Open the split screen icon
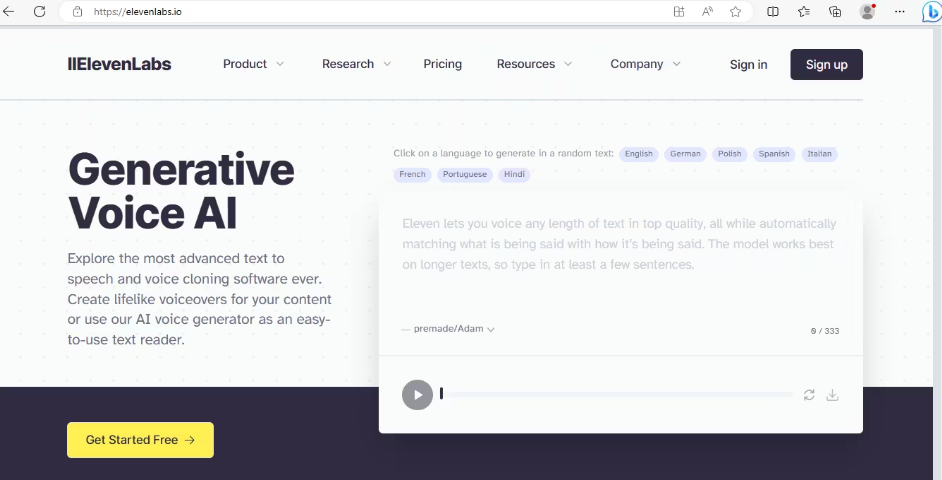 coord(773,11)
